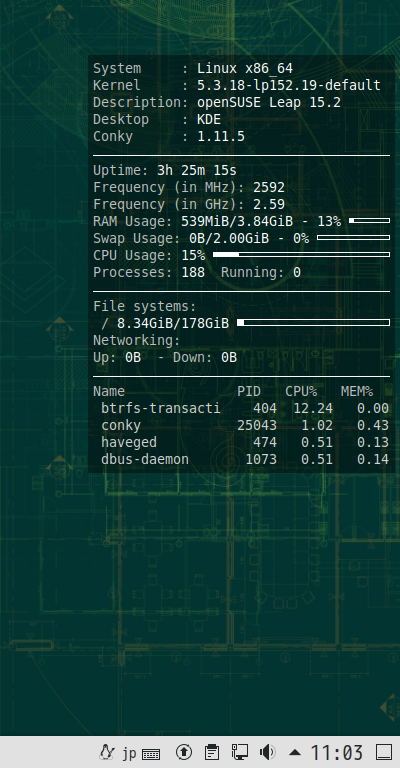Click the PID column header
This screenshot has height=768, width=400.
[x=249, y=392]
